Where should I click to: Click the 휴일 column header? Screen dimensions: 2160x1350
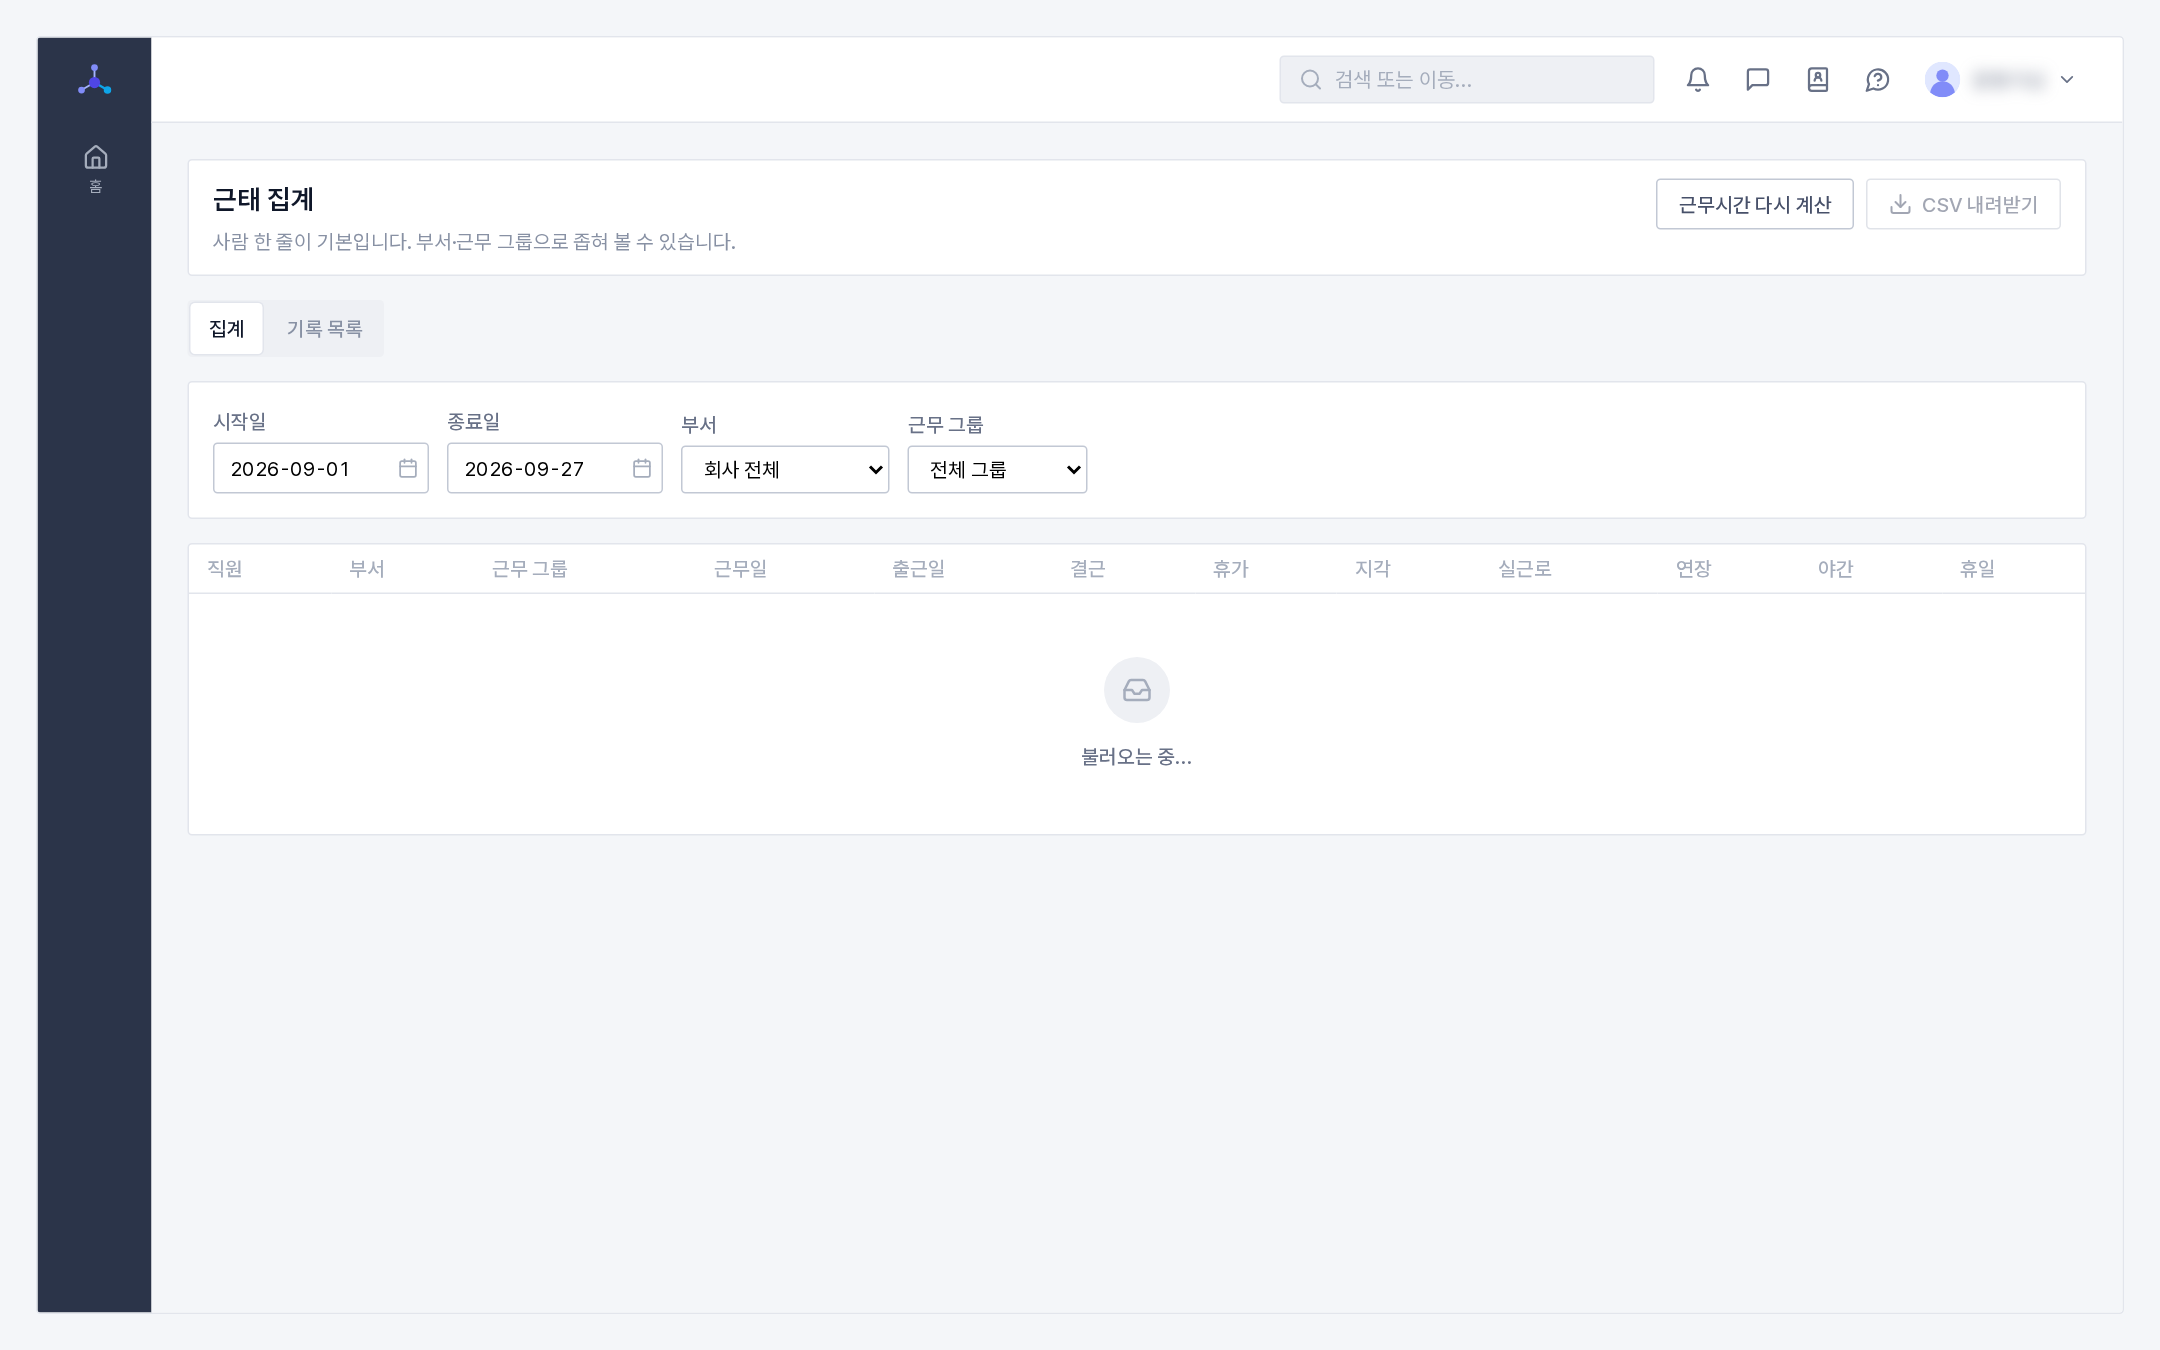(x=1978, y=568)
